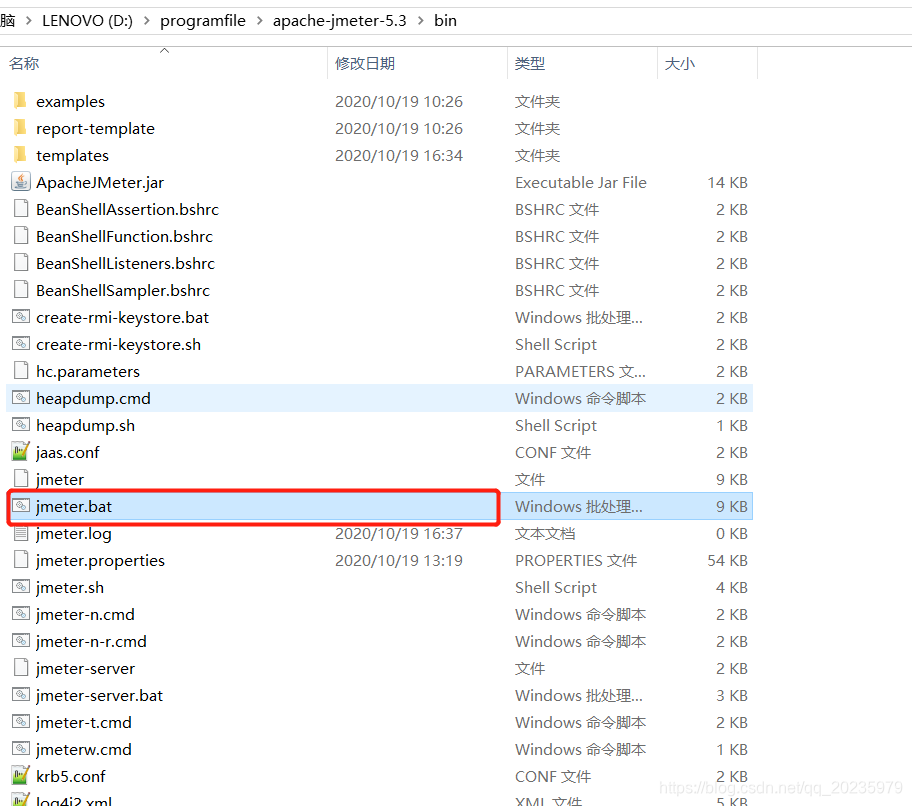Image resolution: width=912 pixels, height=806 pixels.
Task: Select the examples file name
Action: (70, 102)
